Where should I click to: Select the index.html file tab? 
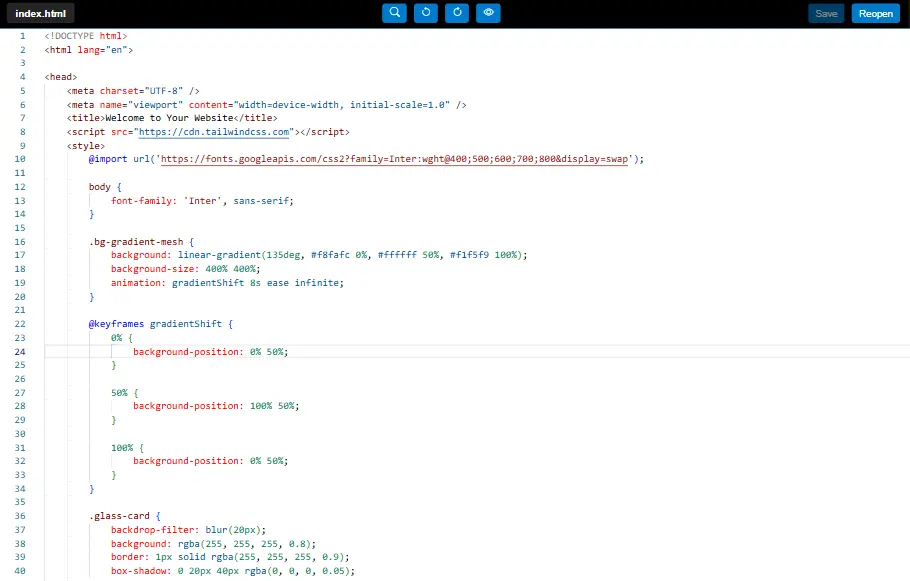tap(40, 14)
